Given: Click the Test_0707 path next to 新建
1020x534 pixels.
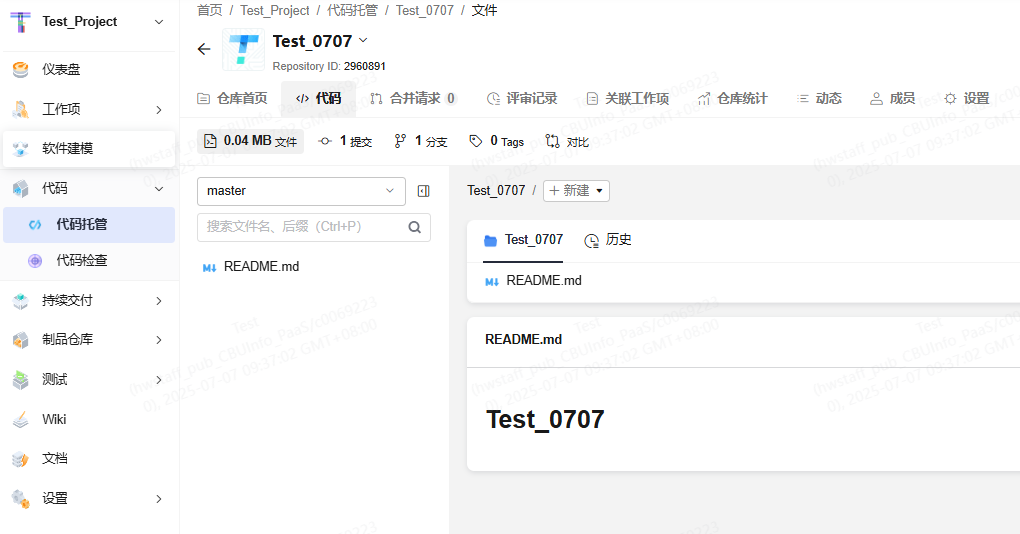Looking at the screenshot, I should (x=496, y=191).
